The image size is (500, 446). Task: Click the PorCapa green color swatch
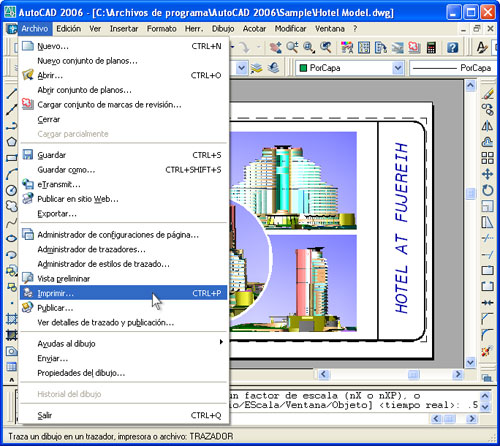303,68
